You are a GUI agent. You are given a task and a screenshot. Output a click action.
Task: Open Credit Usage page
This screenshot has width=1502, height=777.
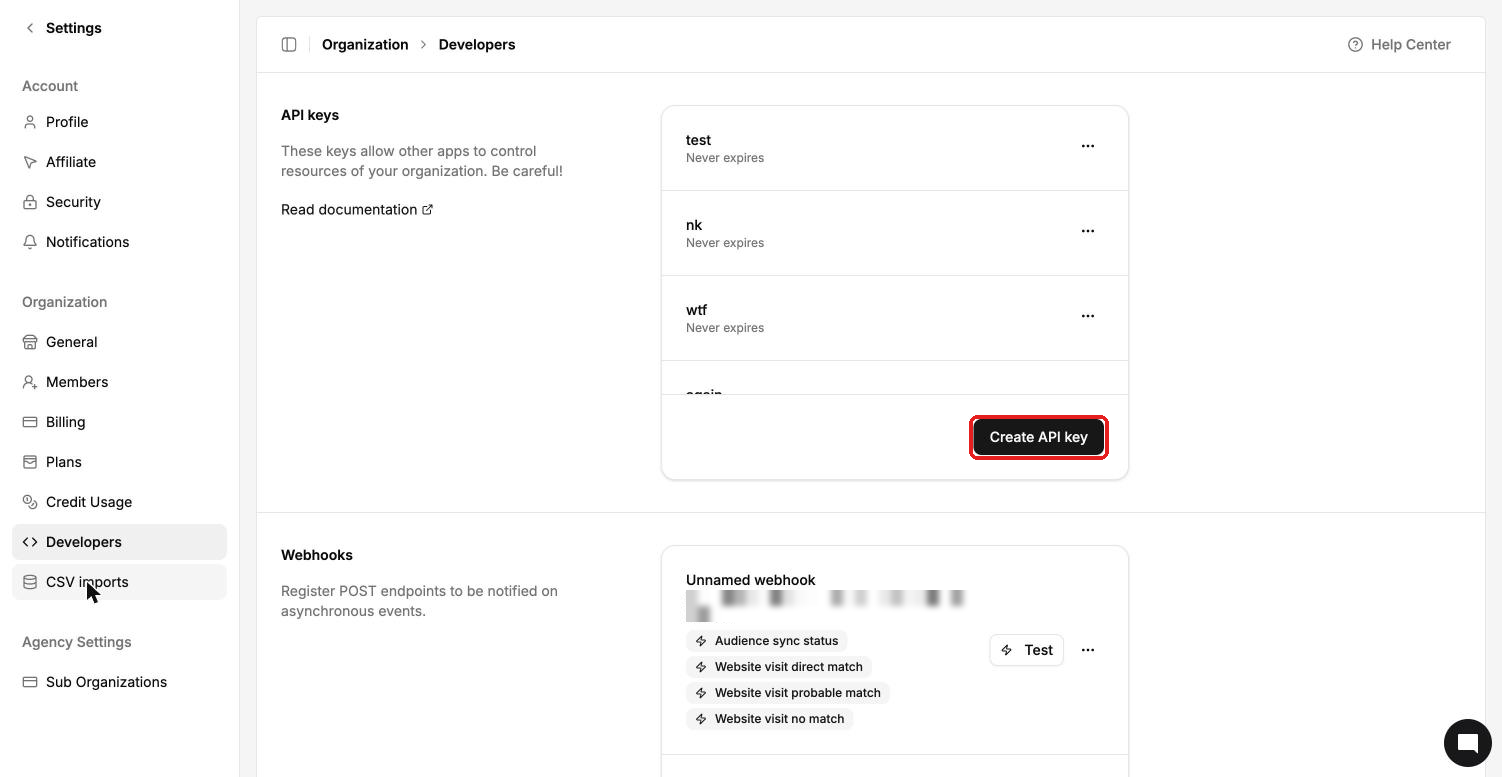120,502
